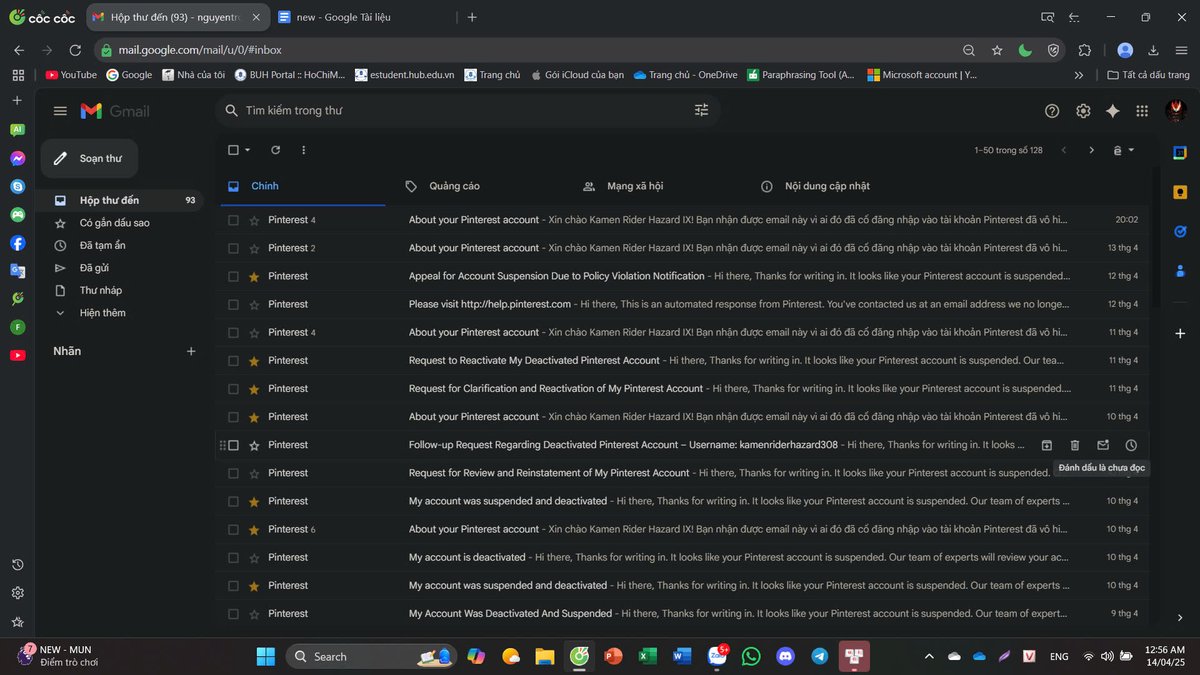Click browser address bar URL
The image size is (1200, 675).
click(x=199, y=50)
